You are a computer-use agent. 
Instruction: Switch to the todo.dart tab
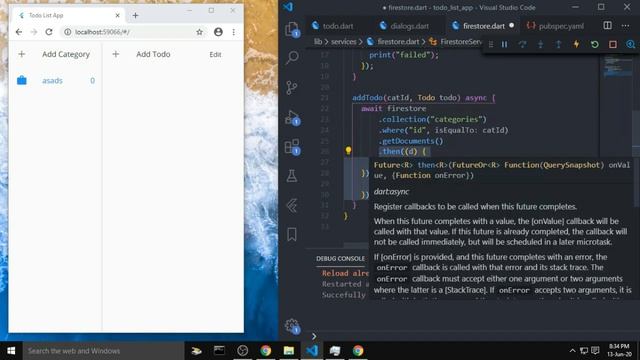[333, 26]
